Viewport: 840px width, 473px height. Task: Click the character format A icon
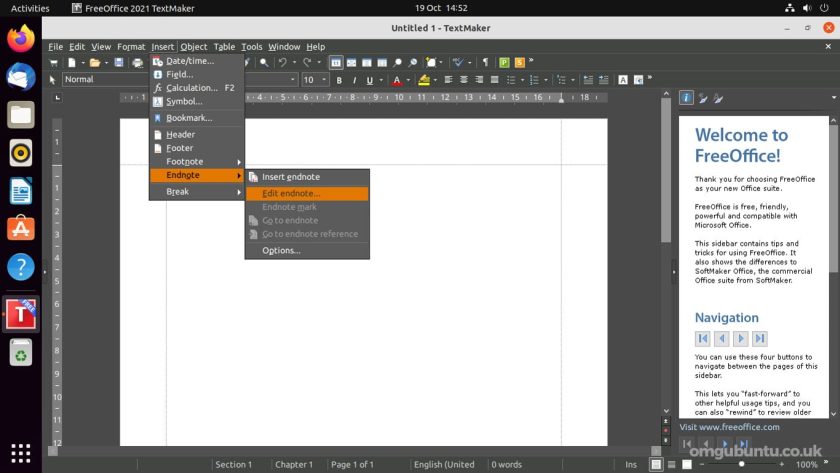click(x=622, y=80)
